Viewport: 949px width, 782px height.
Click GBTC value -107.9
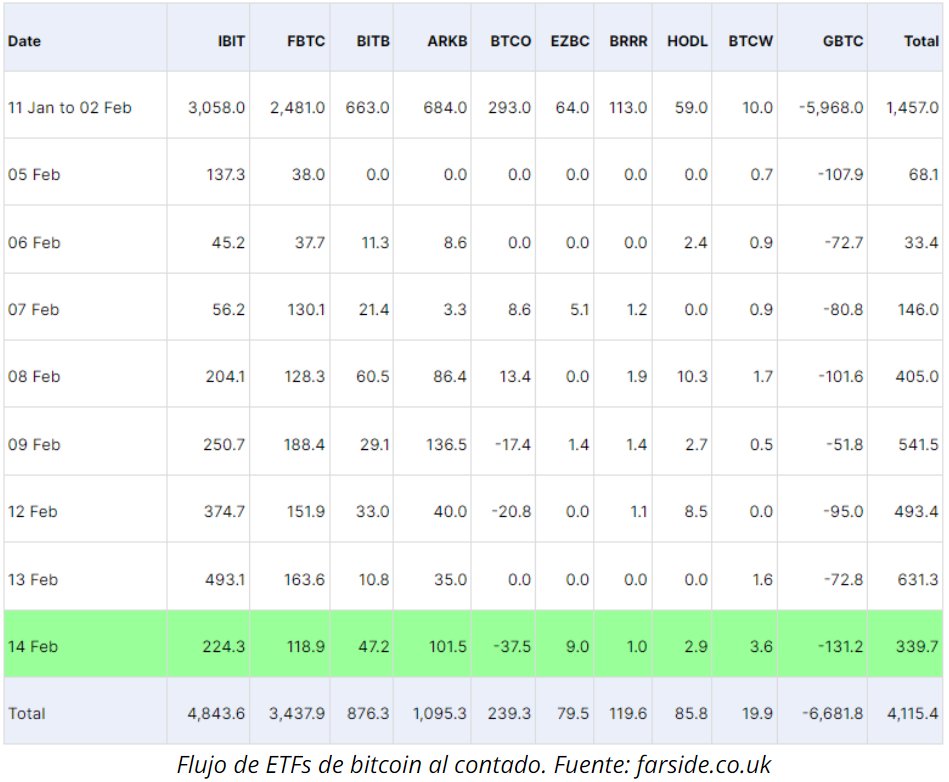click(841, 175)
